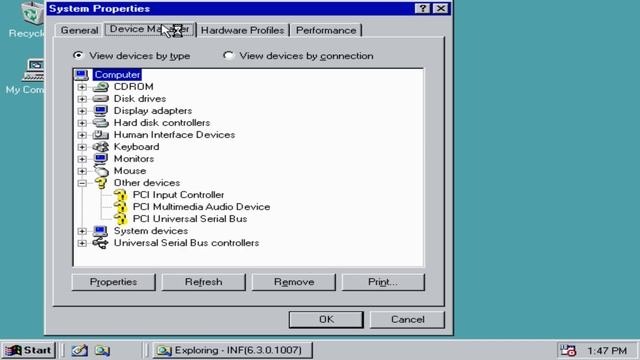Screen dimensions: 640x360
Task: Expand the Human Interface Devices node
Action: point(82,135)
